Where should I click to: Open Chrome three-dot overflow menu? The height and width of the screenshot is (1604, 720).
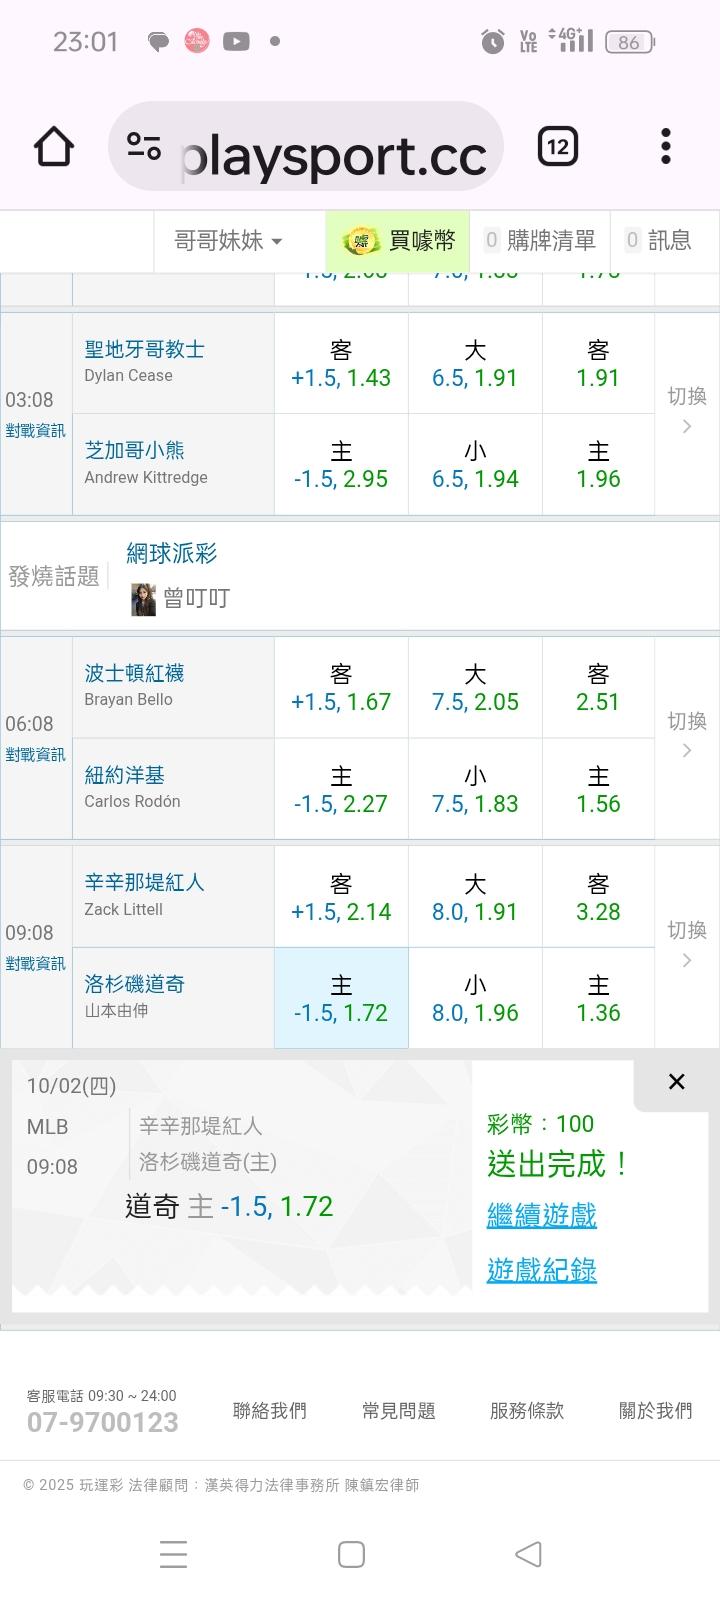pyautogui.click(x=666, y=147)
